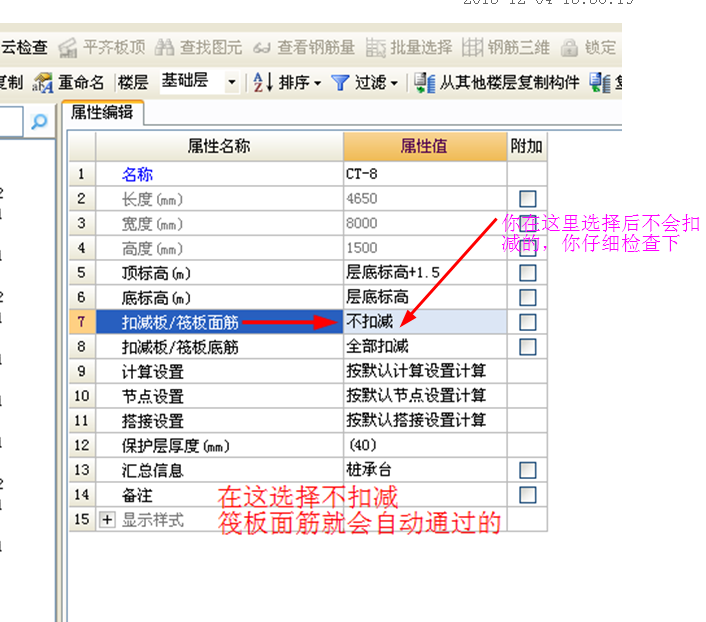Viewport: 706px width, 622px height.
Task: Toggle 附加 checkbox for 扣减板/筏板面筋
Action: (527, 322)
